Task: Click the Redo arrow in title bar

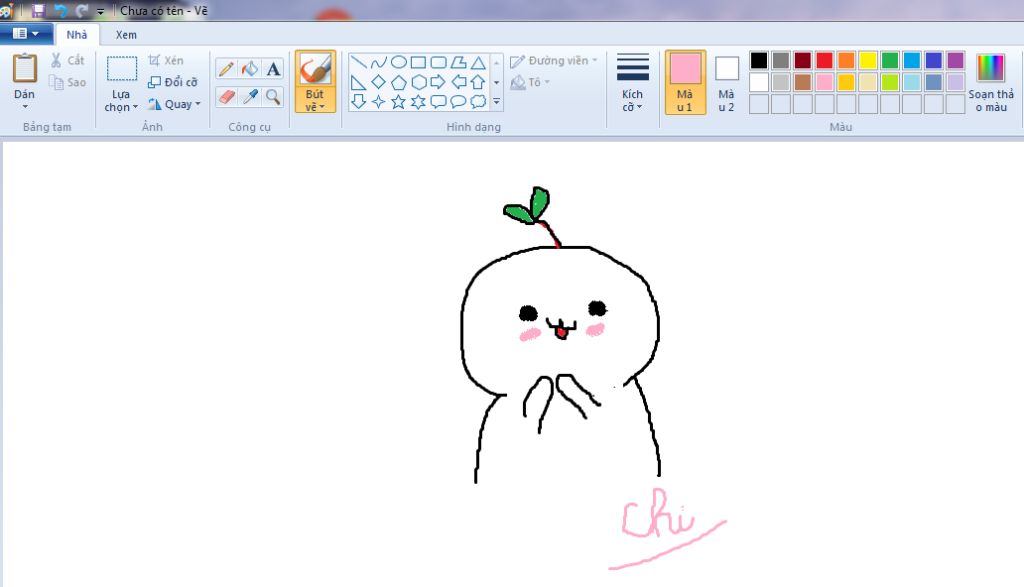Action: pyautogui.click(x=82, y=10)
